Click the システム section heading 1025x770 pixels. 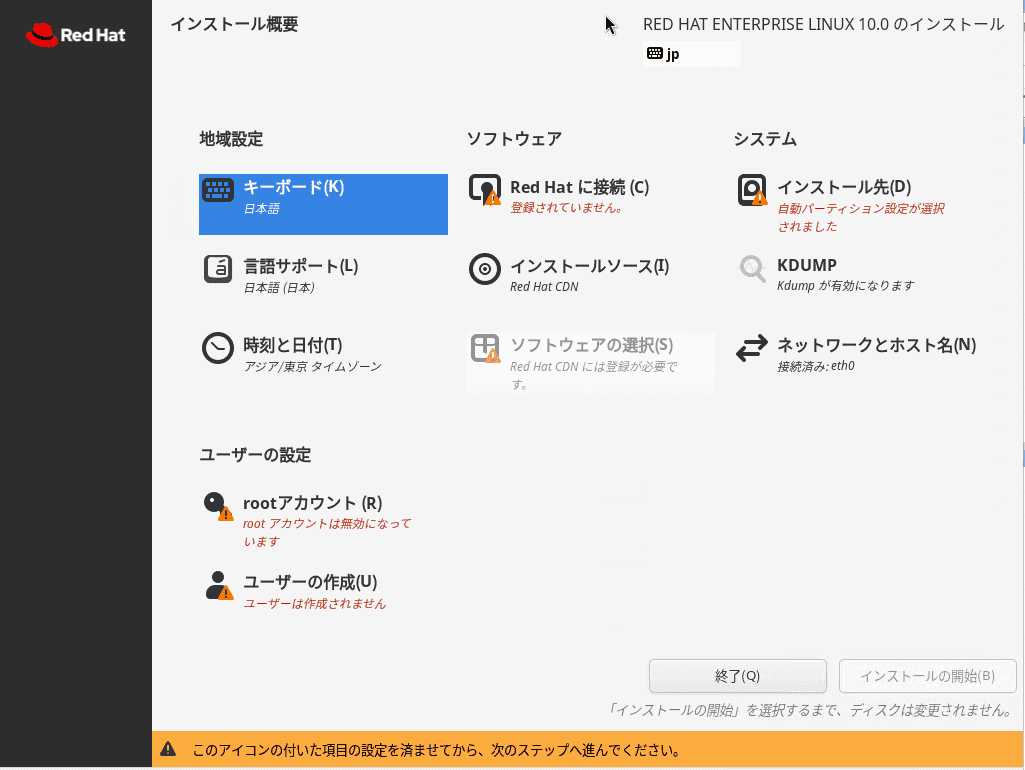click(765, 139)
